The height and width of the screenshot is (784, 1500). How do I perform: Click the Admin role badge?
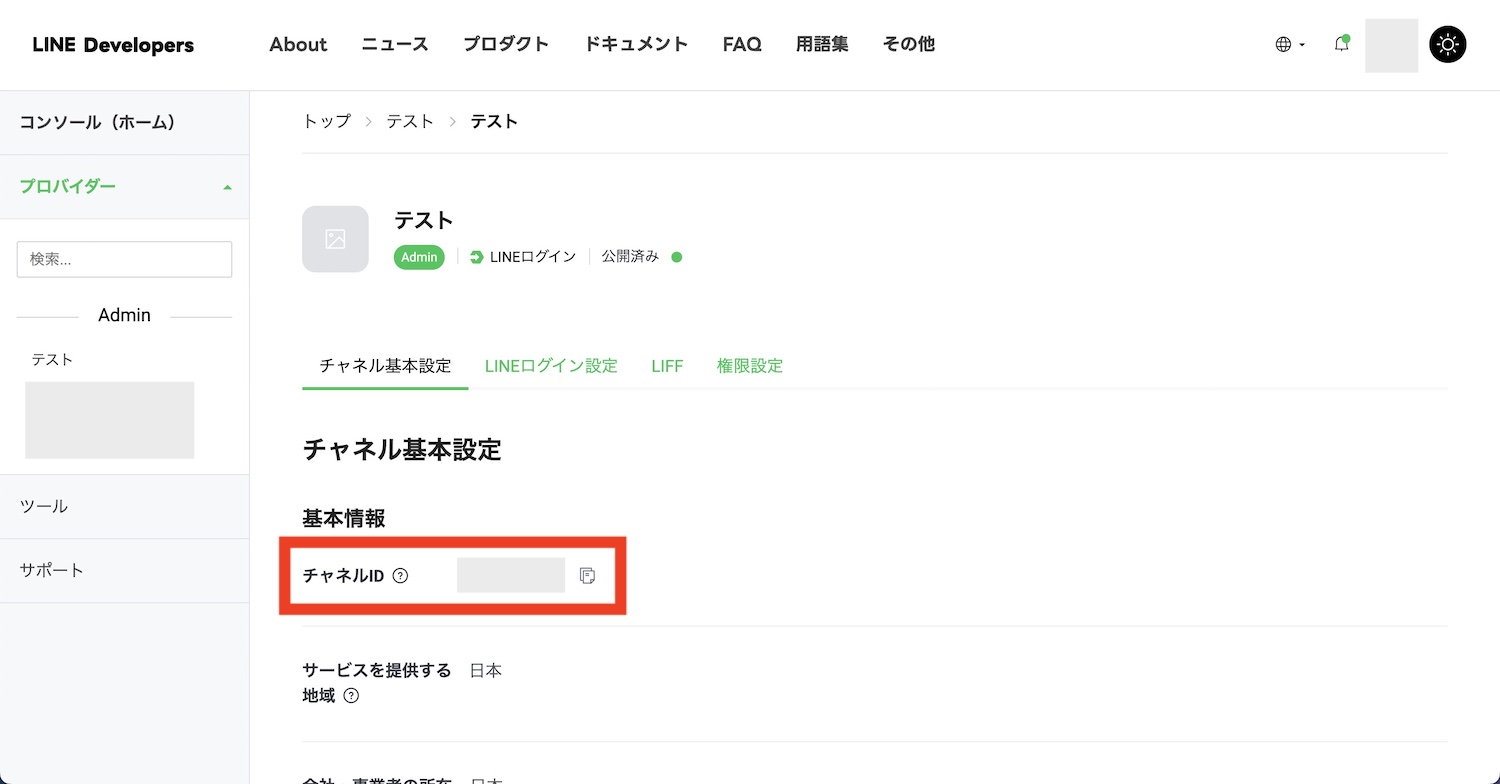(419, 257)
